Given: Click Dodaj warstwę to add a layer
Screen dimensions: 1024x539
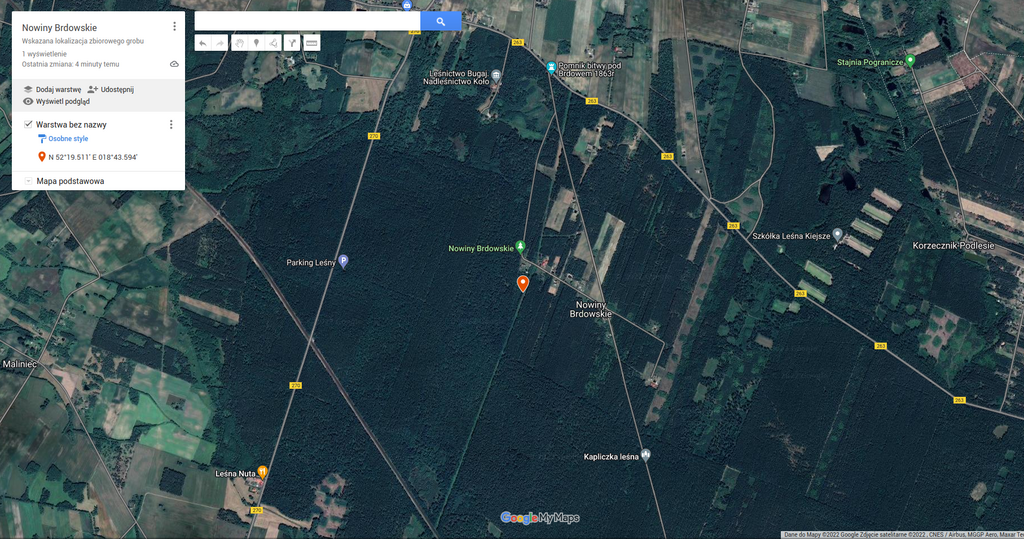Looking at the screenshot, I should tap(52, 89).
